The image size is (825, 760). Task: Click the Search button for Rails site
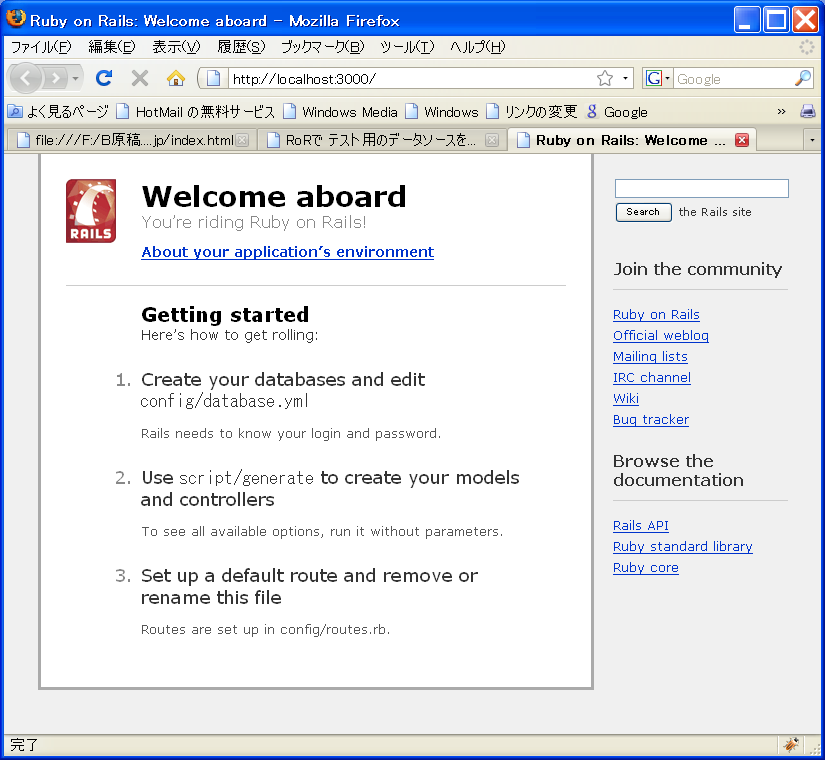point(643,212)
